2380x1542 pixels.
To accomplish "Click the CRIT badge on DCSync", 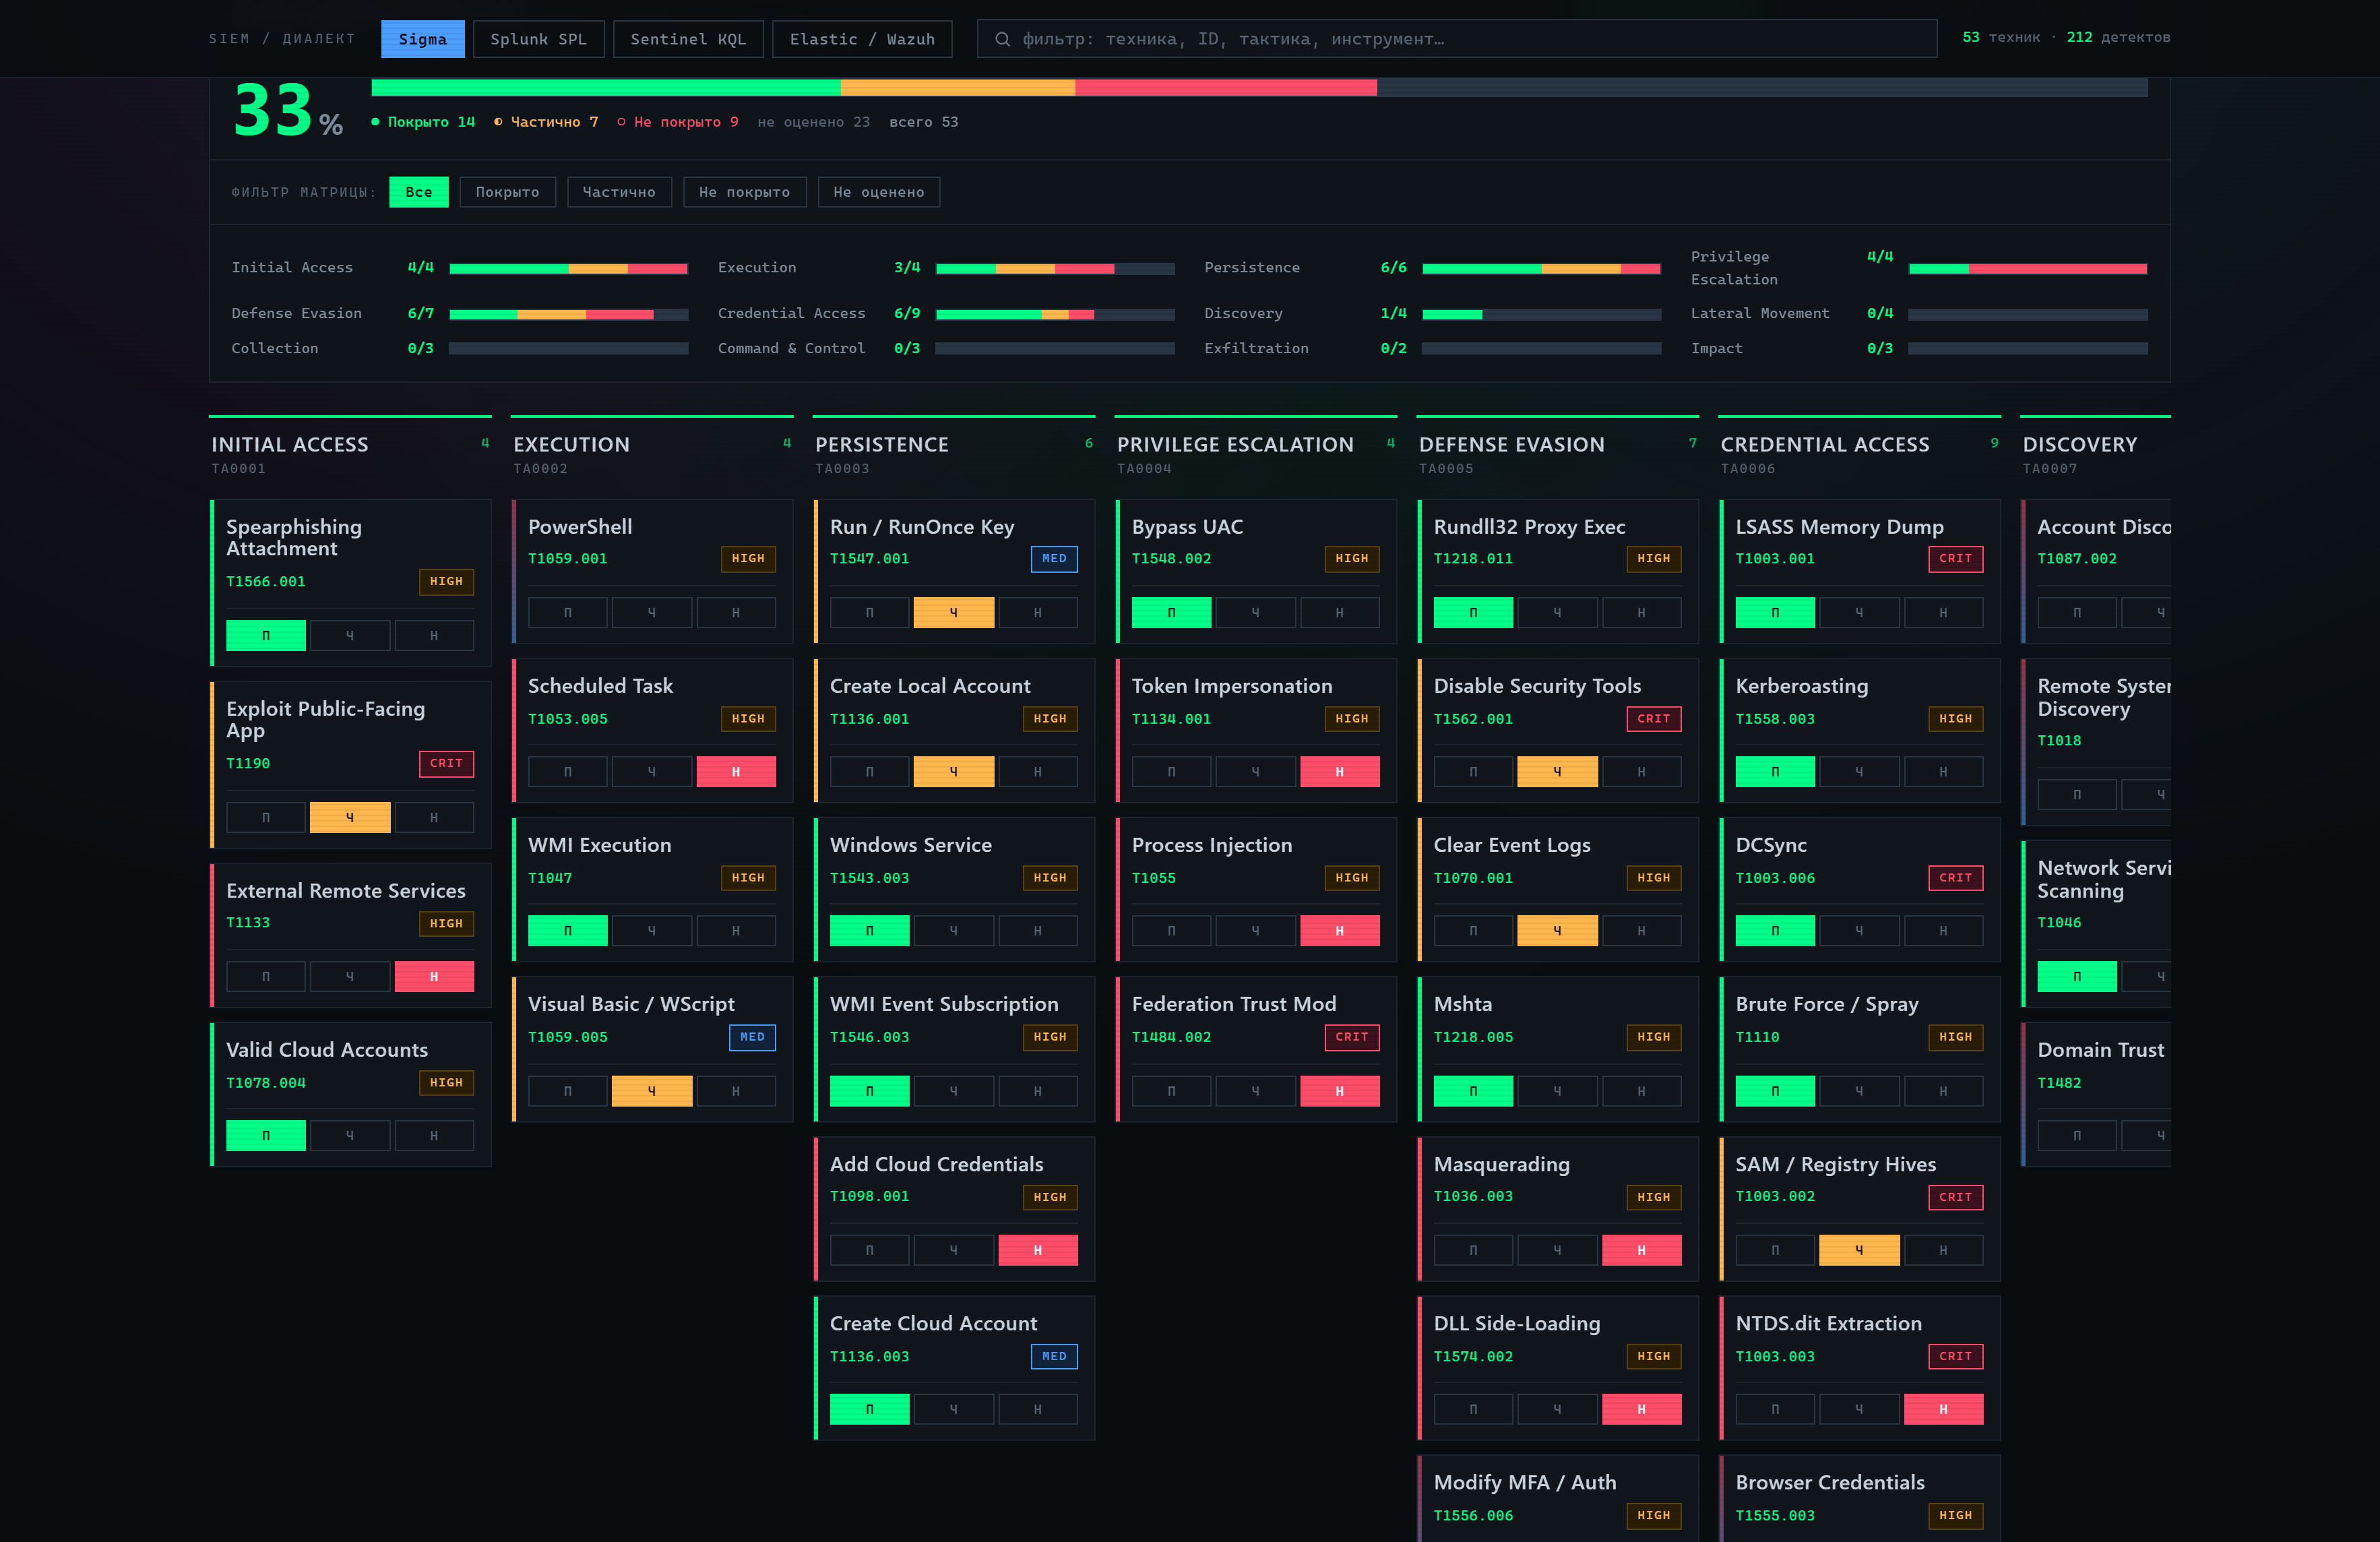I will 1956,878.
